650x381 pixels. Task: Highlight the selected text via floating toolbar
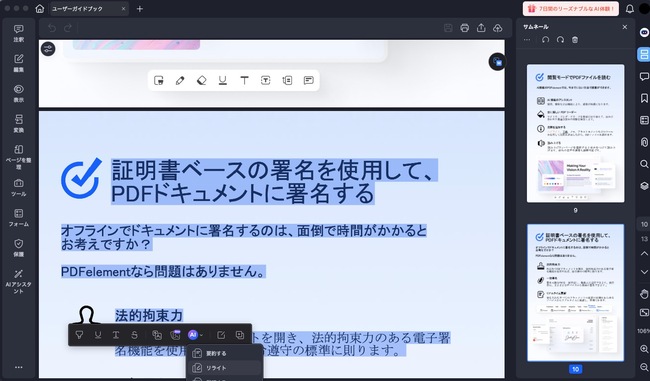tap(79, 335)
